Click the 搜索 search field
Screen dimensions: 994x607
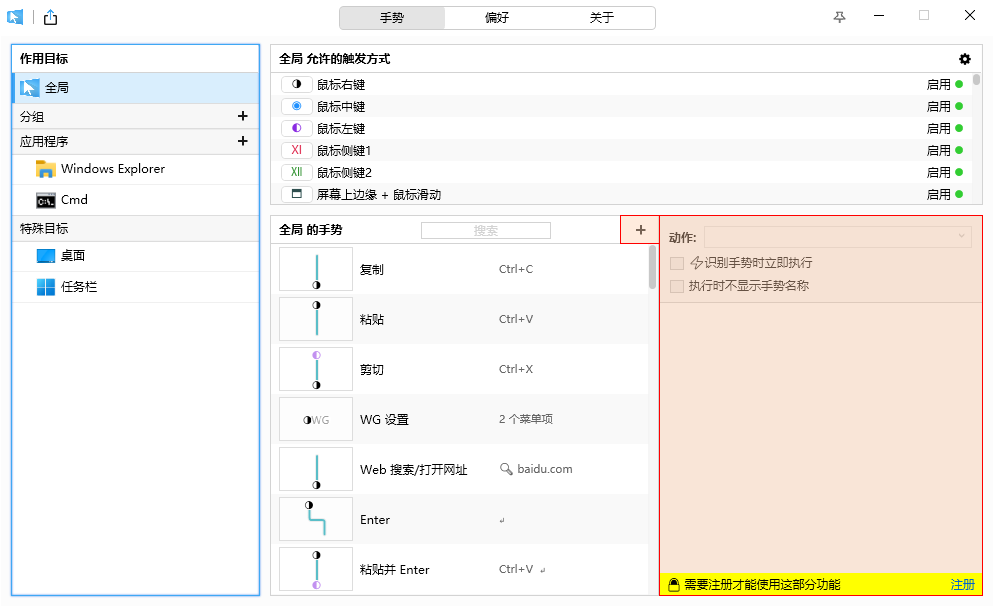485,229
